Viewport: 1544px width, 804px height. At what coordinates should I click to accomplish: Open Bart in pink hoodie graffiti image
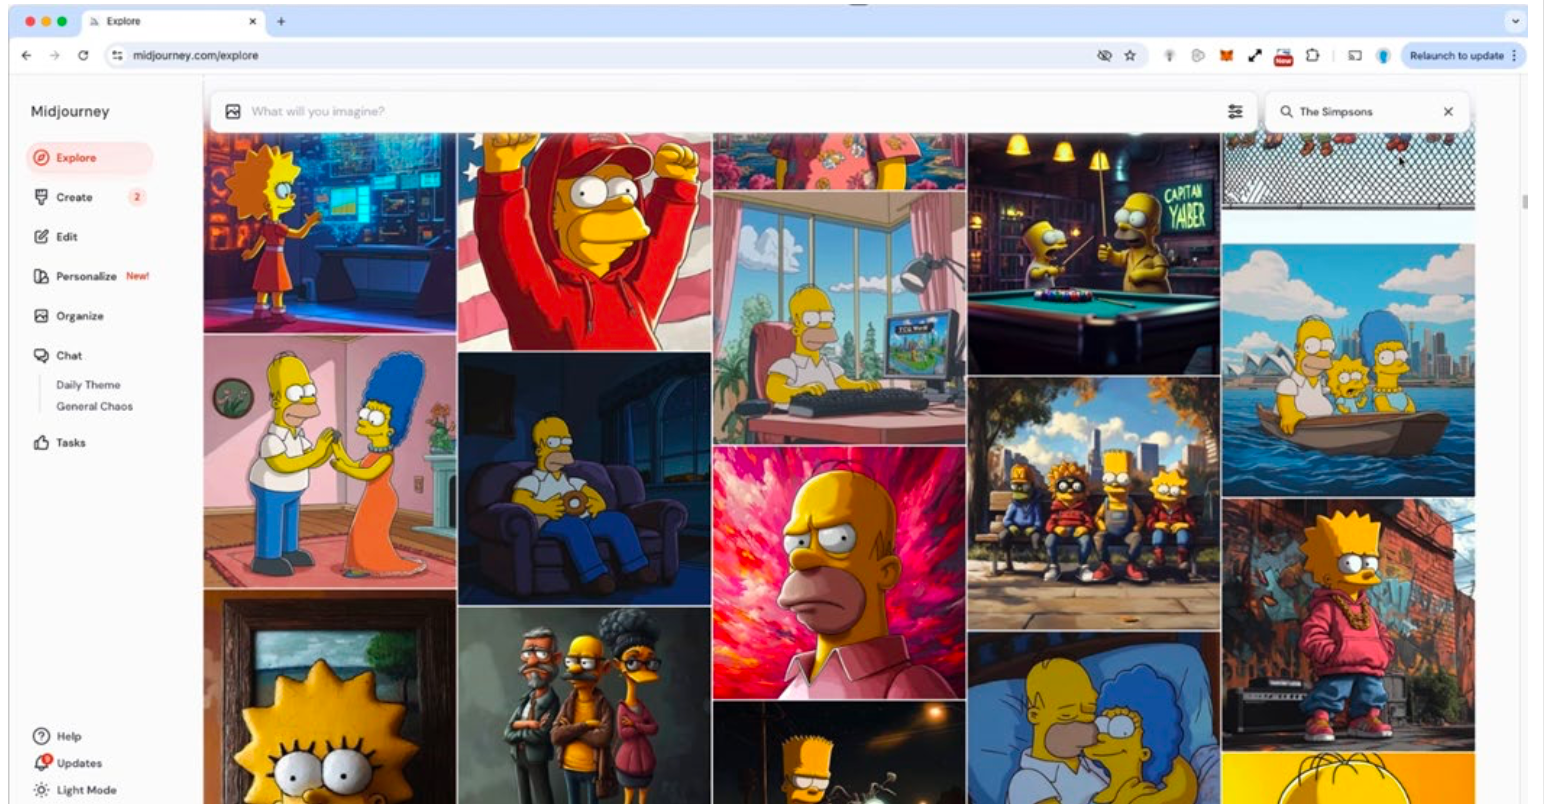[x=1348, y=624]
